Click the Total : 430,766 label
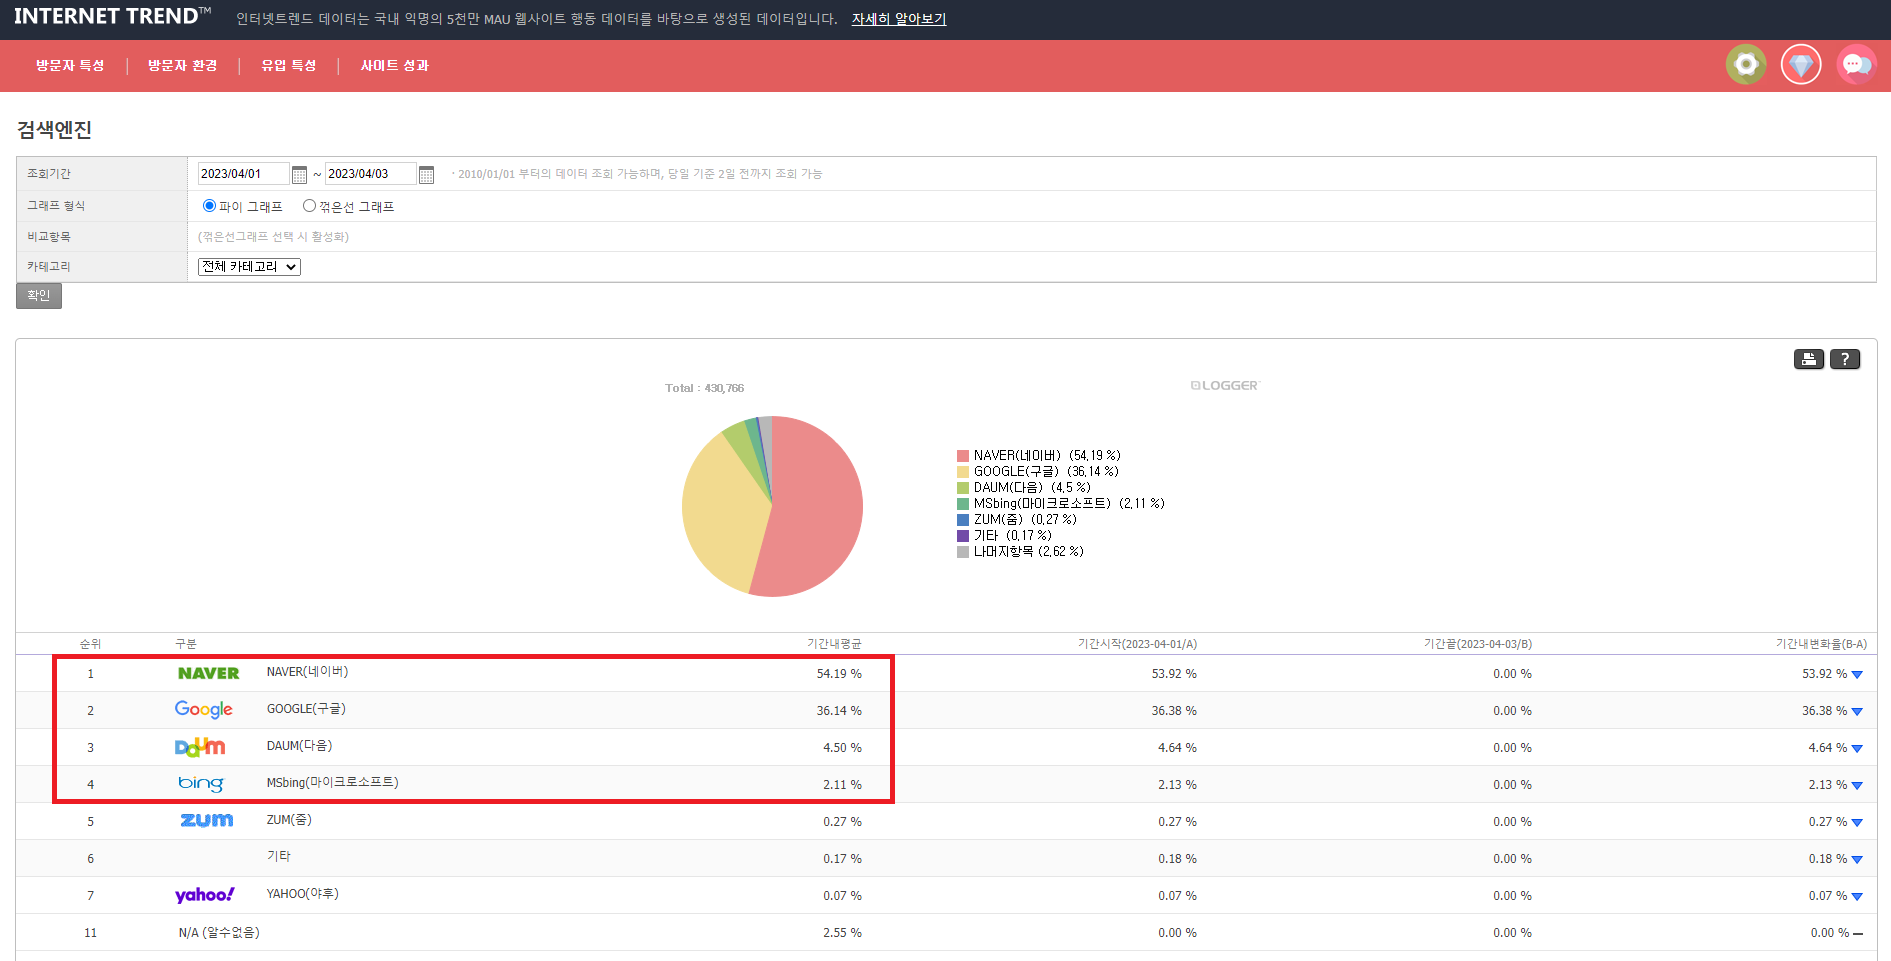The width and height of the screenshot is (1891, 961). (x=704, y=388)
